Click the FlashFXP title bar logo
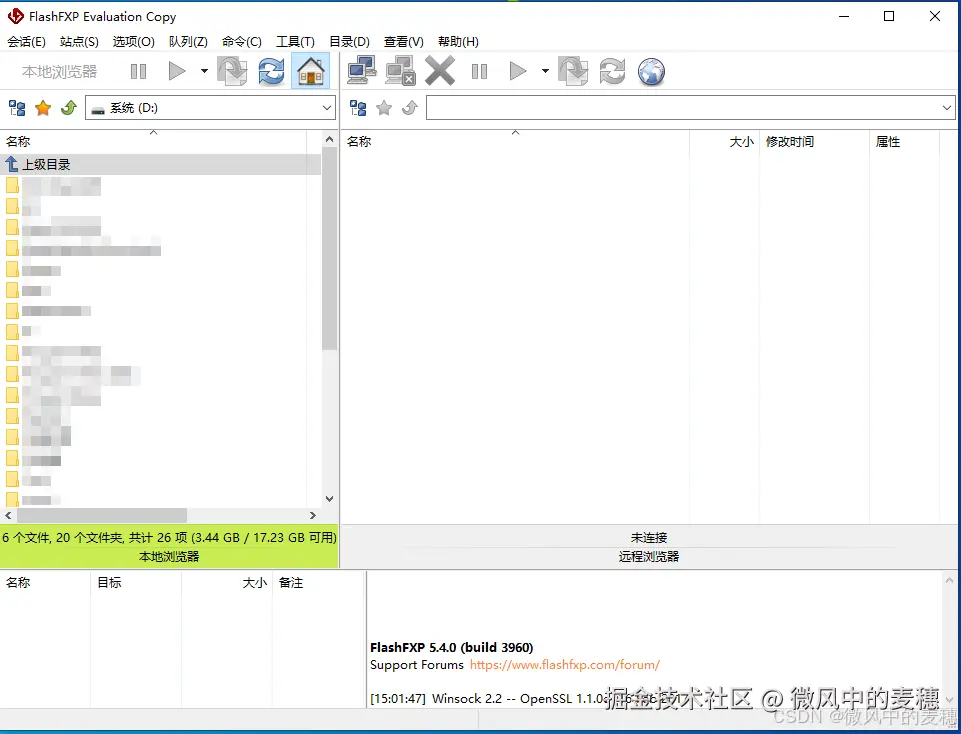This screenshot has height=734, width=961. 15,17
